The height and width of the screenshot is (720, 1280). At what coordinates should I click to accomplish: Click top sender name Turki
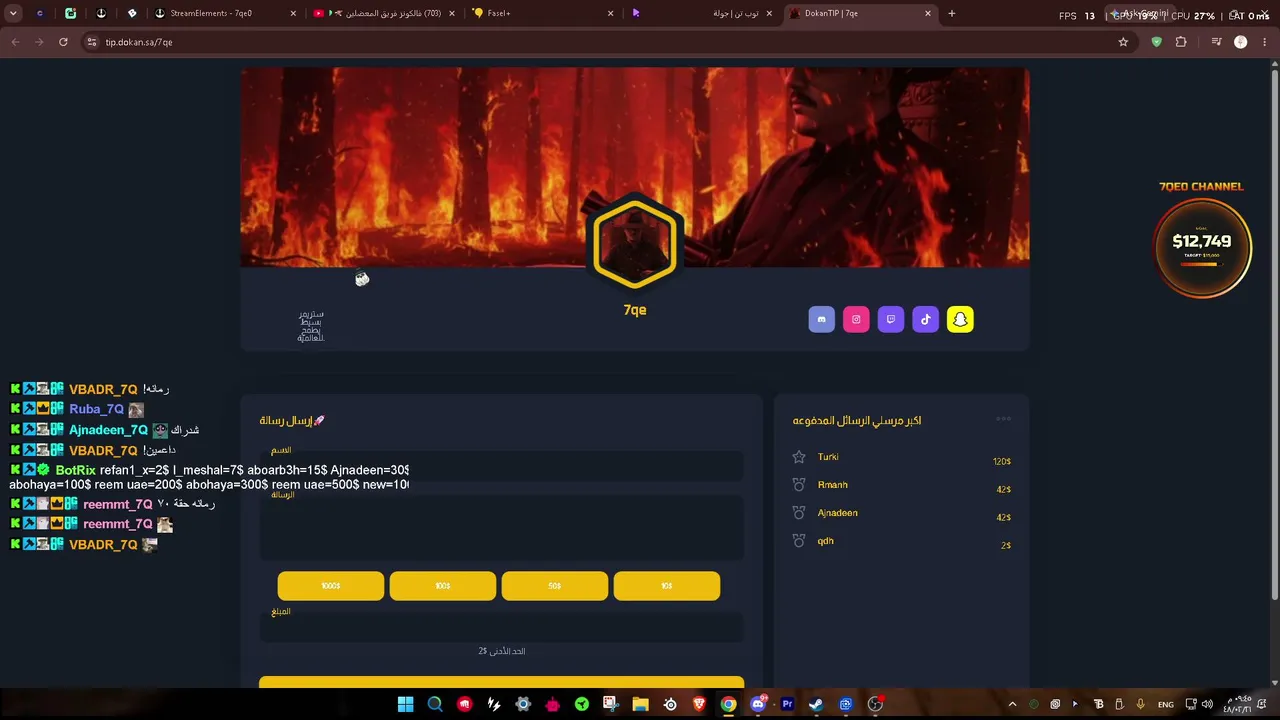pyautogui.click(x=828, y=457)
